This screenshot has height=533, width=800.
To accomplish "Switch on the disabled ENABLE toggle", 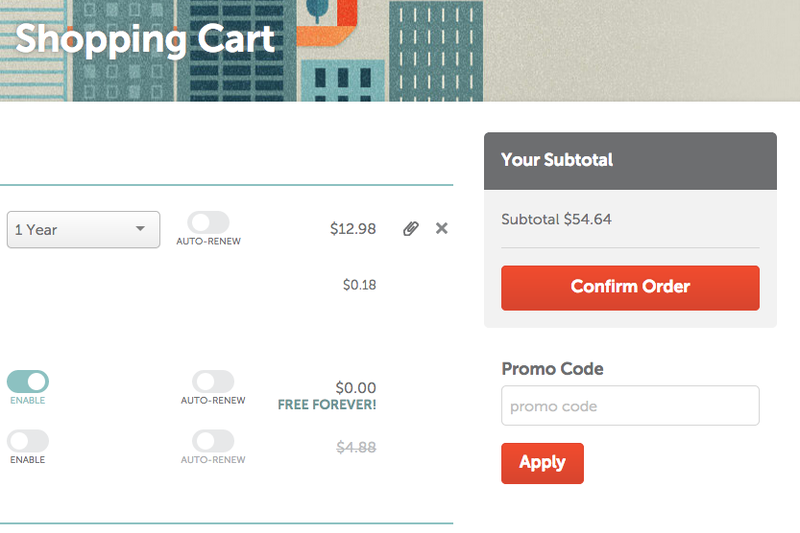I will tap(28, 440).
